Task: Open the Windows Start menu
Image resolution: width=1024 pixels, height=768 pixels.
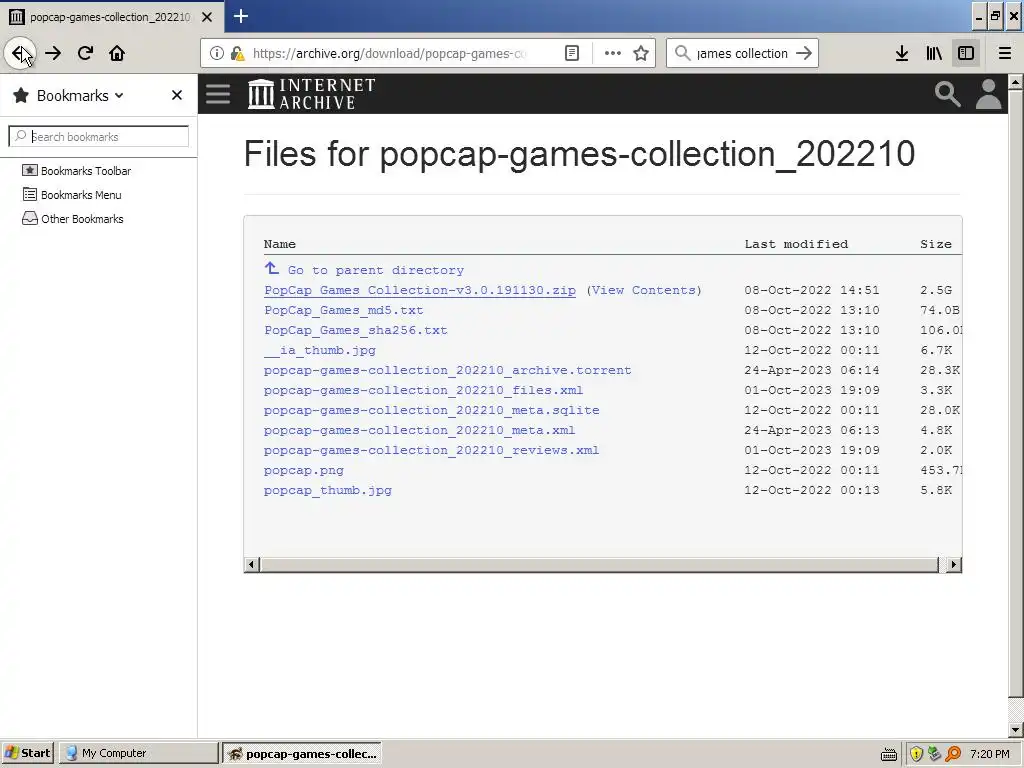Action: (28, 753)
